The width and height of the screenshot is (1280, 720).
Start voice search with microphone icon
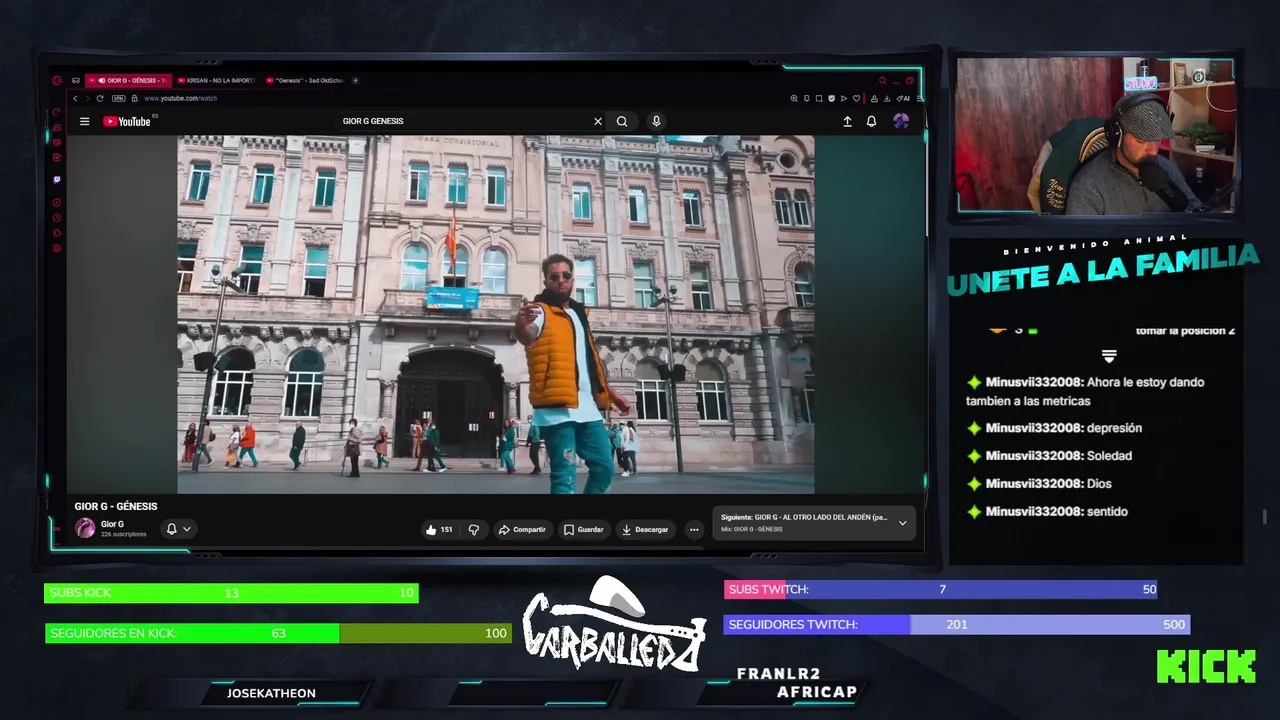coord(656,121)
